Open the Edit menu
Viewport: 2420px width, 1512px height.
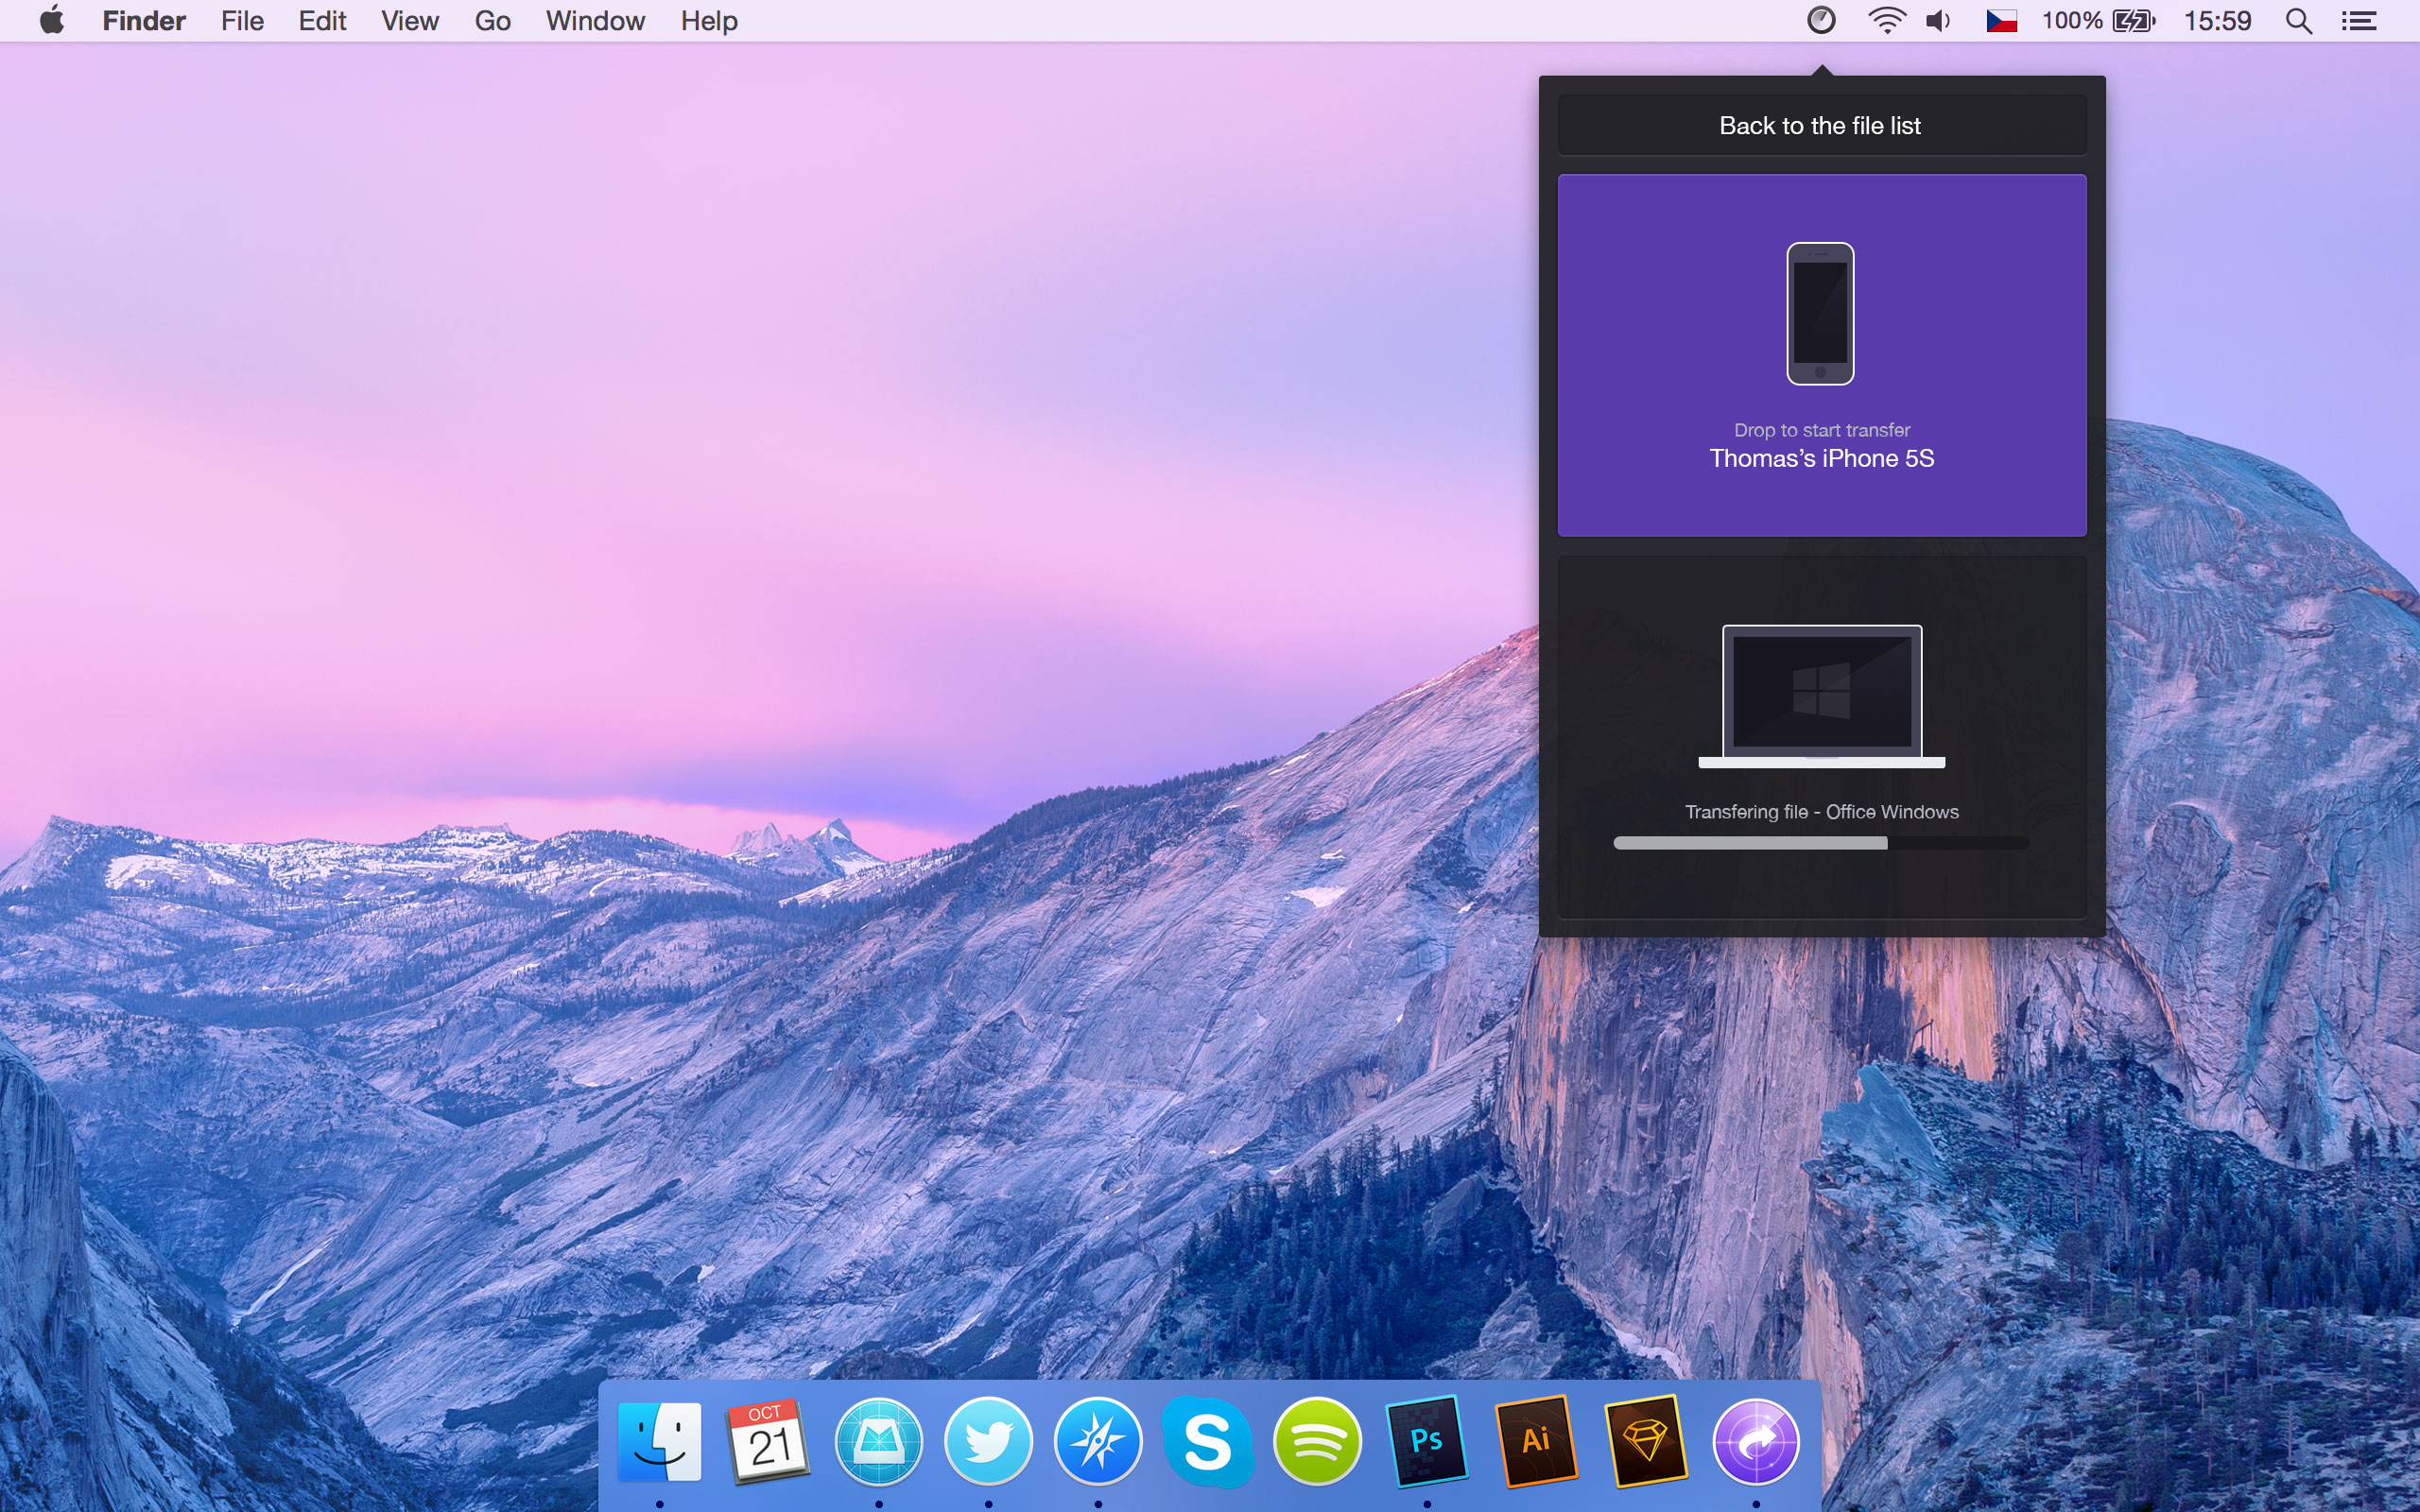coord(322,21)
